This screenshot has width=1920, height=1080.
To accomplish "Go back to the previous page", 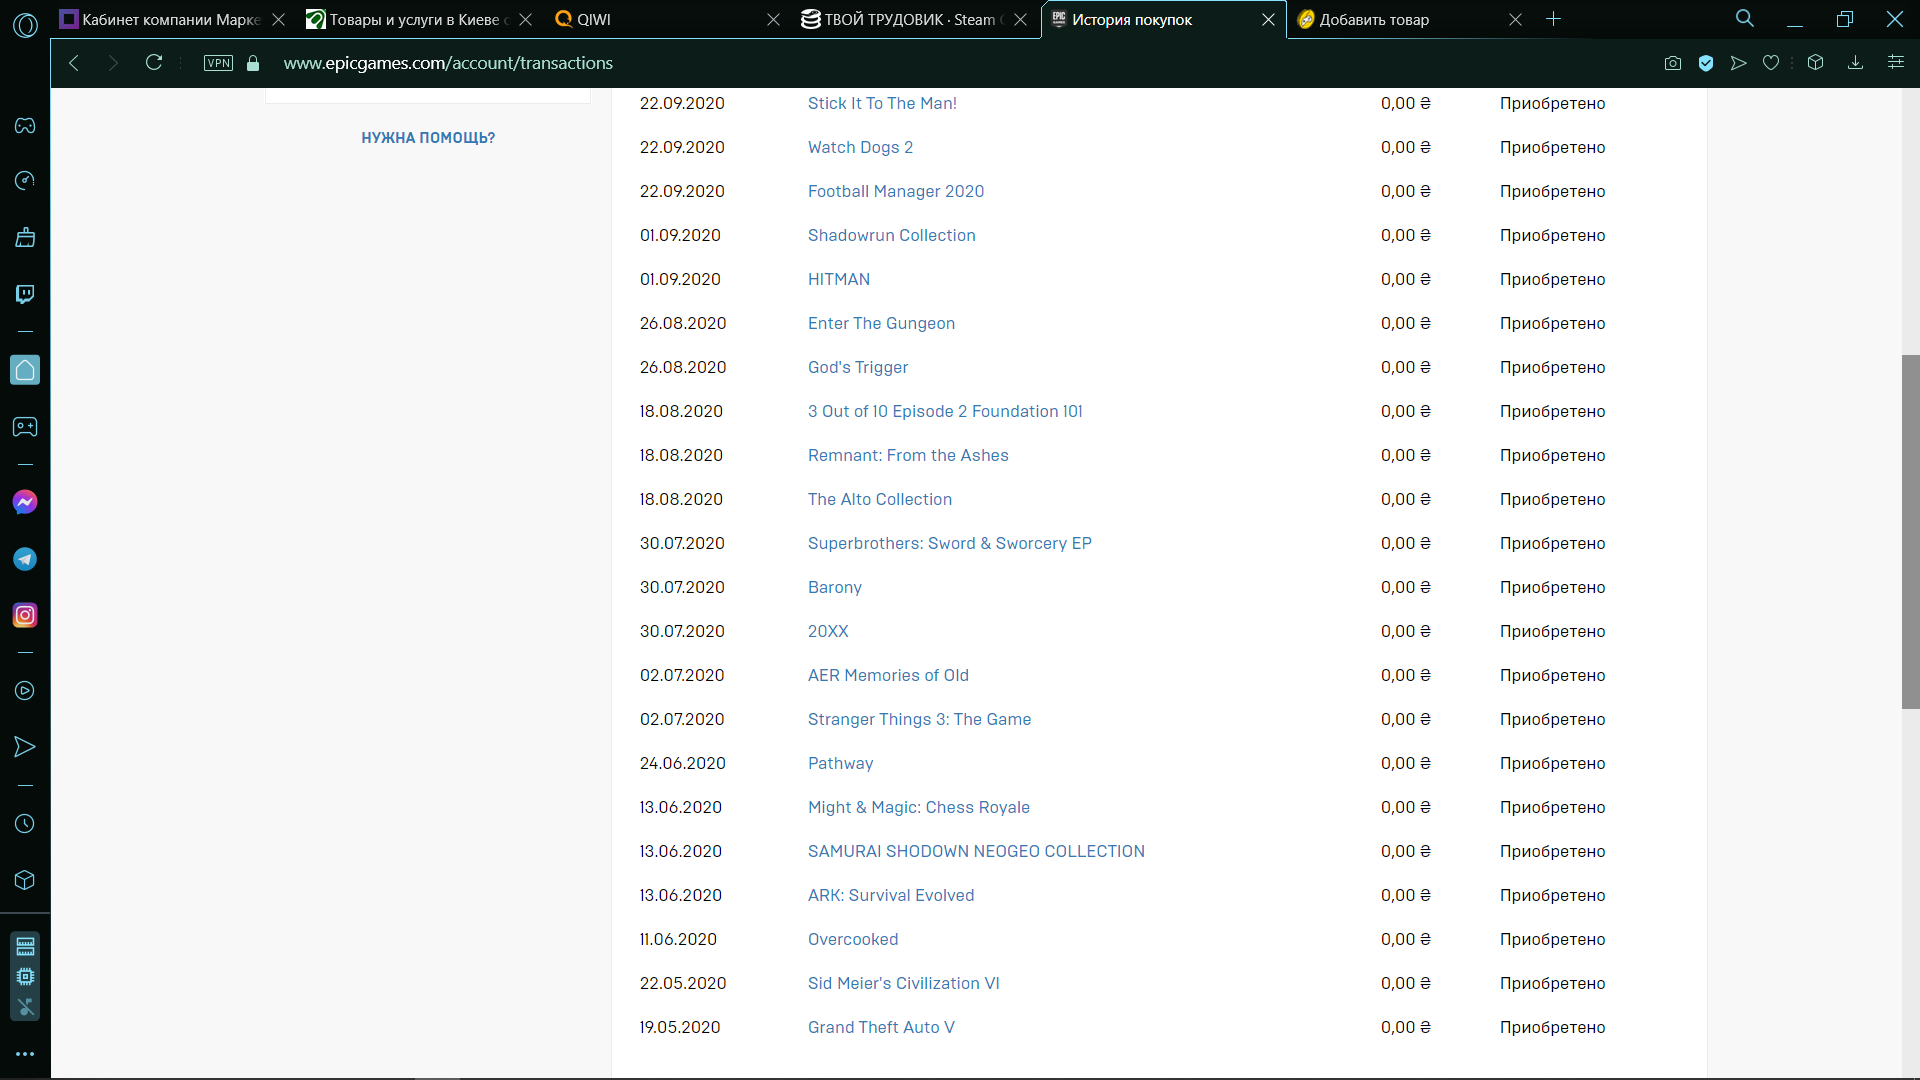I will (x=74, y=63).
